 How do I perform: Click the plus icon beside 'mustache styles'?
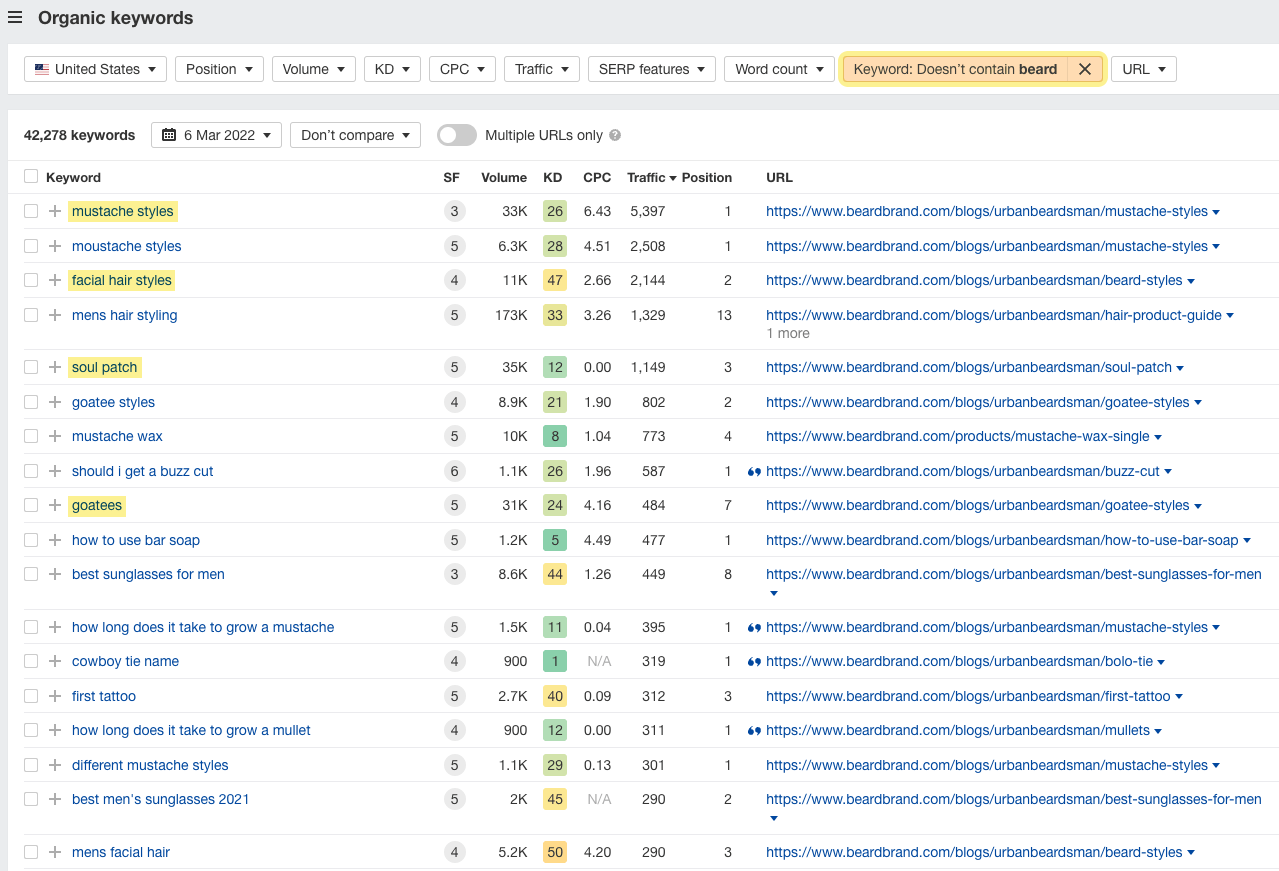54,211
